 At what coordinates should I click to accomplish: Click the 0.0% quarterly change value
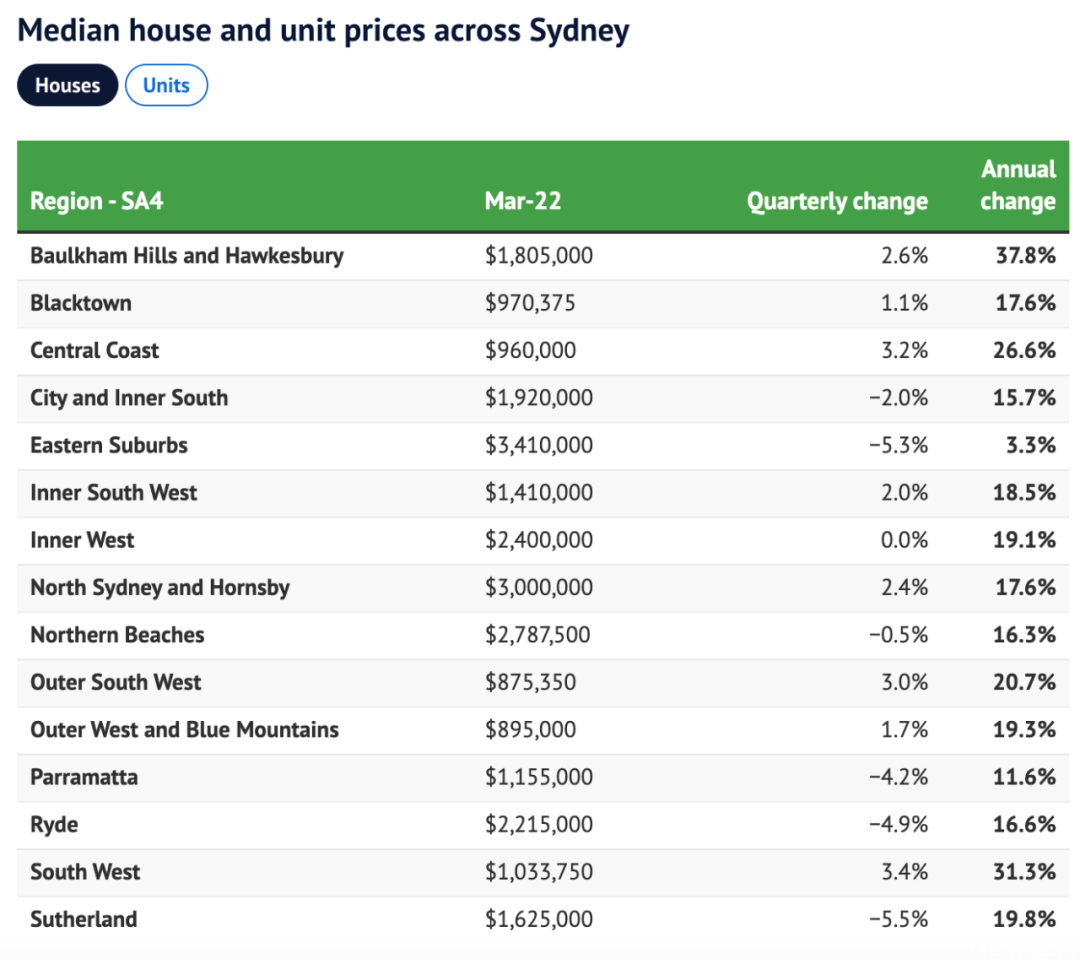(x=904, y=540)
